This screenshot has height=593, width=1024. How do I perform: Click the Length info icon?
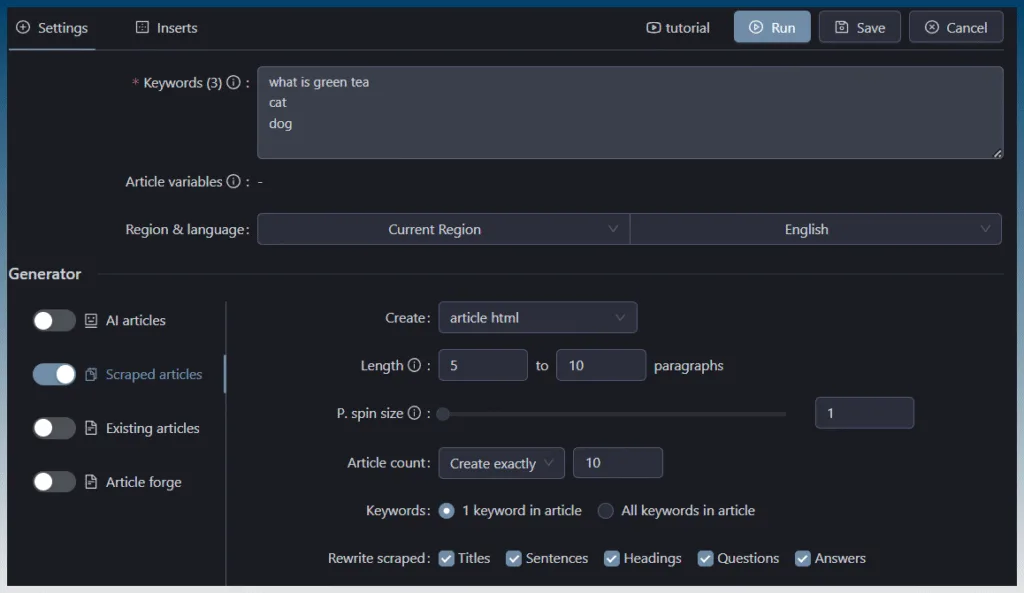click(x=414, y=365)
